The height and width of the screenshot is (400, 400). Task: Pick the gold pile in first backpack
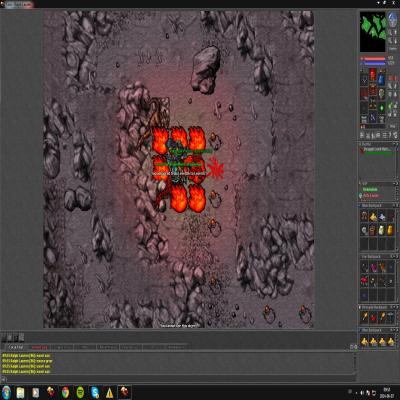[373, 217]
